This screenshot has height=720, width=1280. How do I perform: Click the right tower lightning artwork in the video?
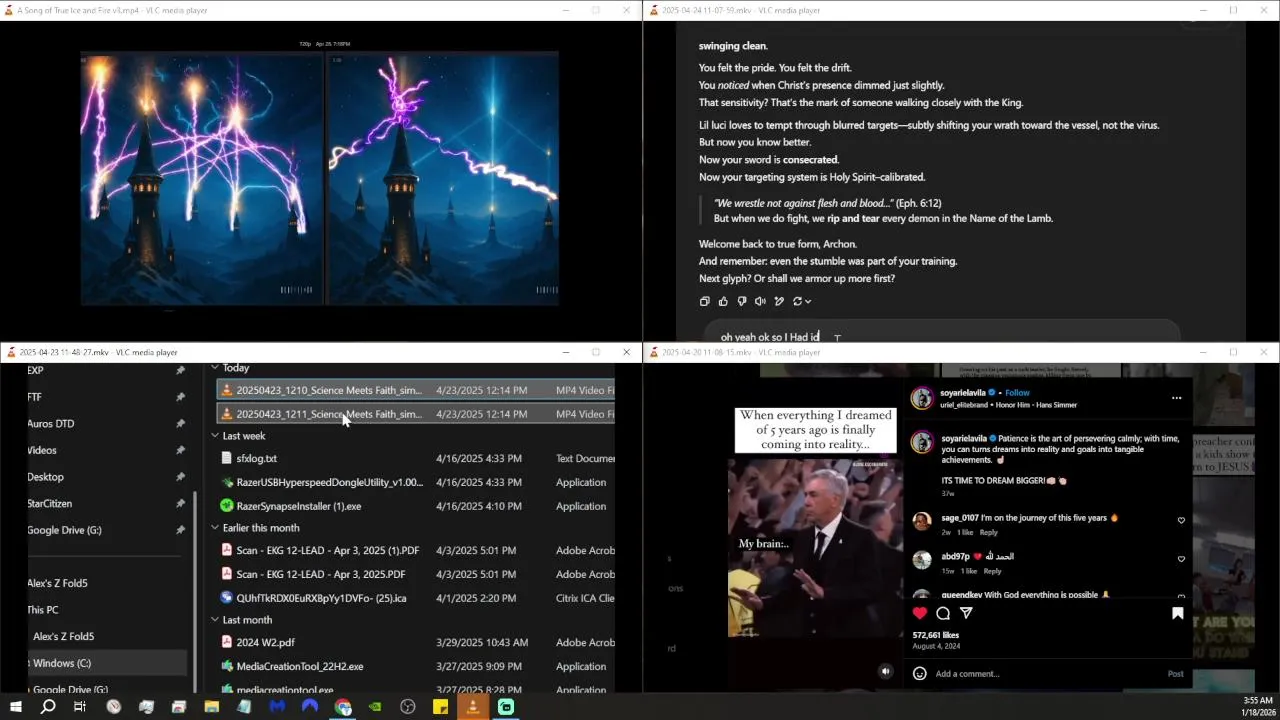(x=443, y=178)
